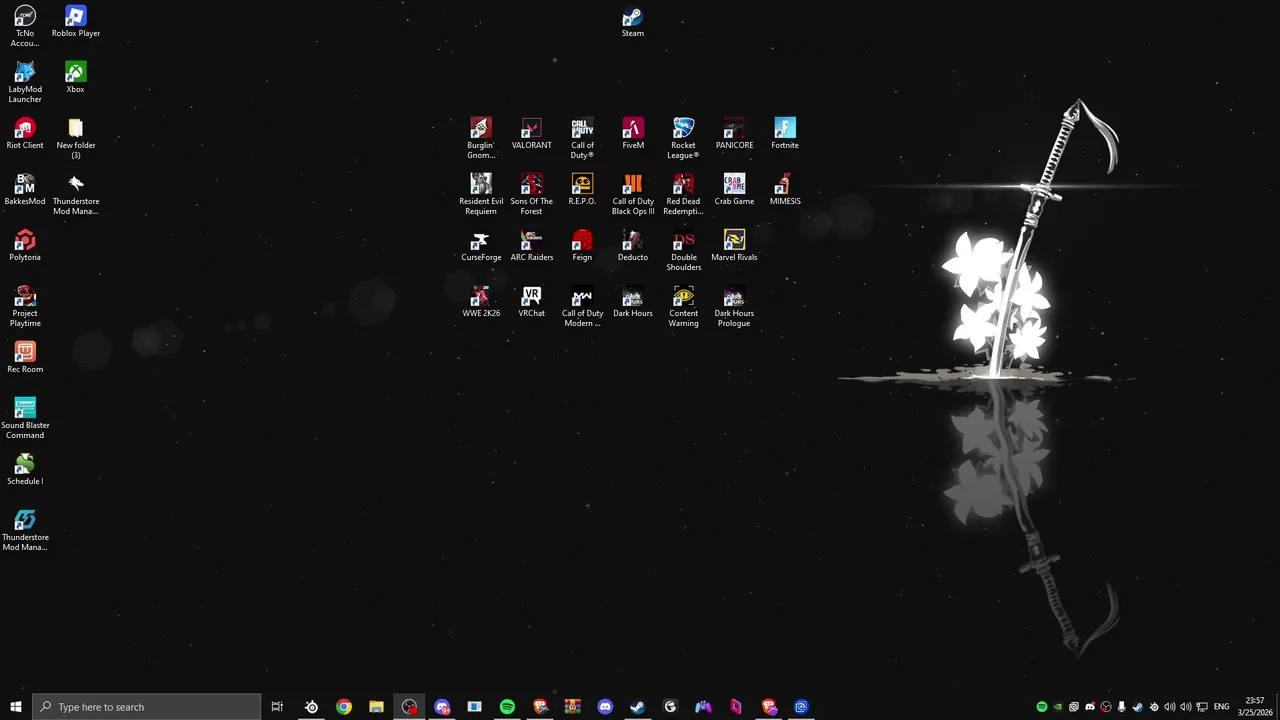Select the New folder (3) icon
Viewport: 1280px width, 720px height.
click(x=76, y=139)
